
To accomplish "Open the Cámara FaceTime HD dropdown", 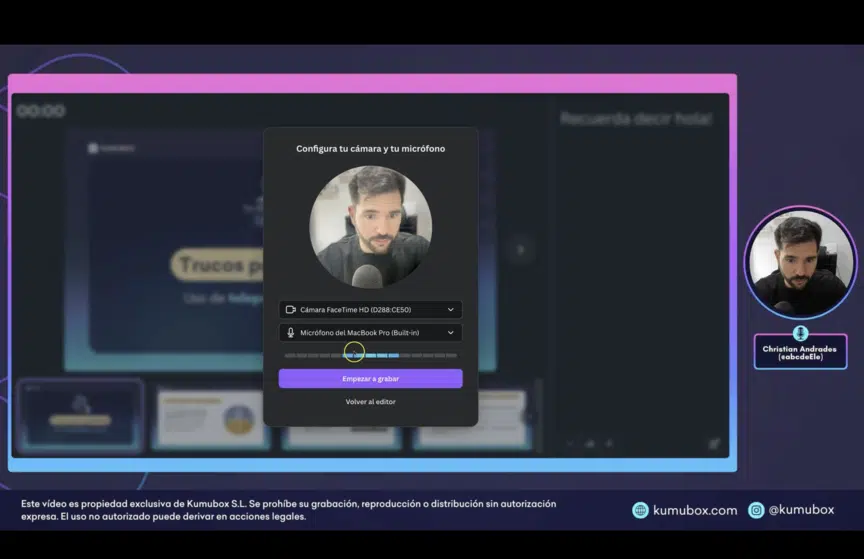I will click(370, 310).
